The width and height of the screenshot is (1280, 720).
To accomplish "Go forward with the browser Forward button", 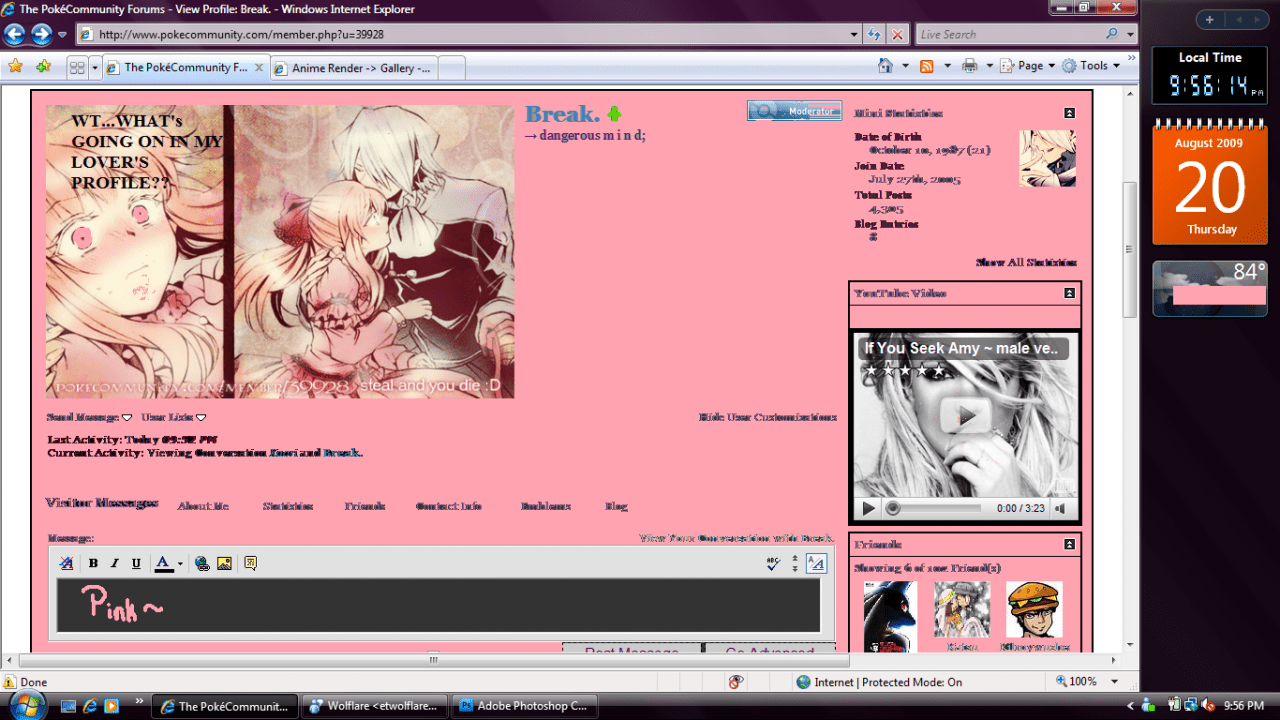I will pyautogui.click(x=41, y=35).
